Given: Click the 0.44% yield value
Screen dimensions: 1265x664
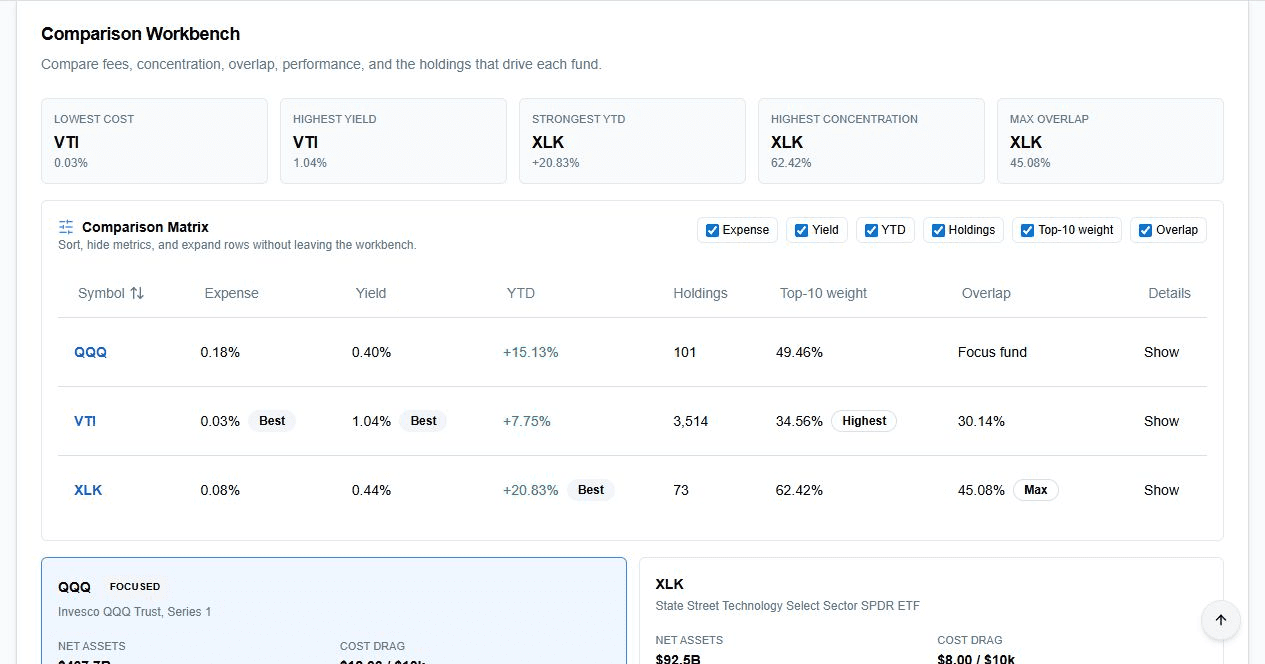Looking at the screenshot, I should point(371,490).
